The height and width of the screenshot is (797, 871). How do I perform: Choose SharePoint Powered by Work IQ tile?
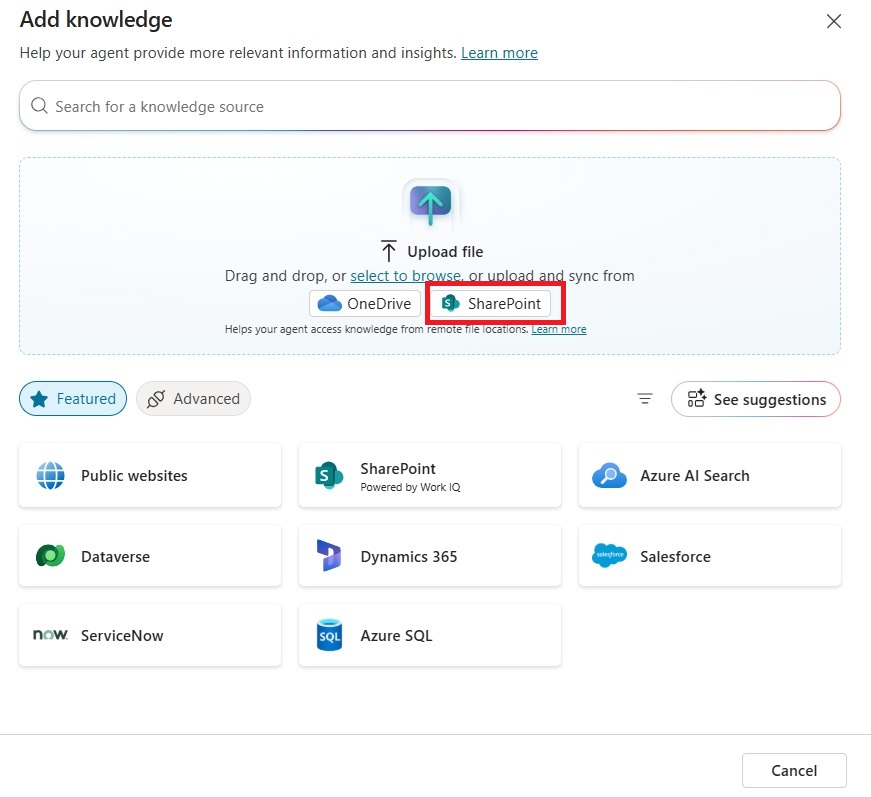429,476
